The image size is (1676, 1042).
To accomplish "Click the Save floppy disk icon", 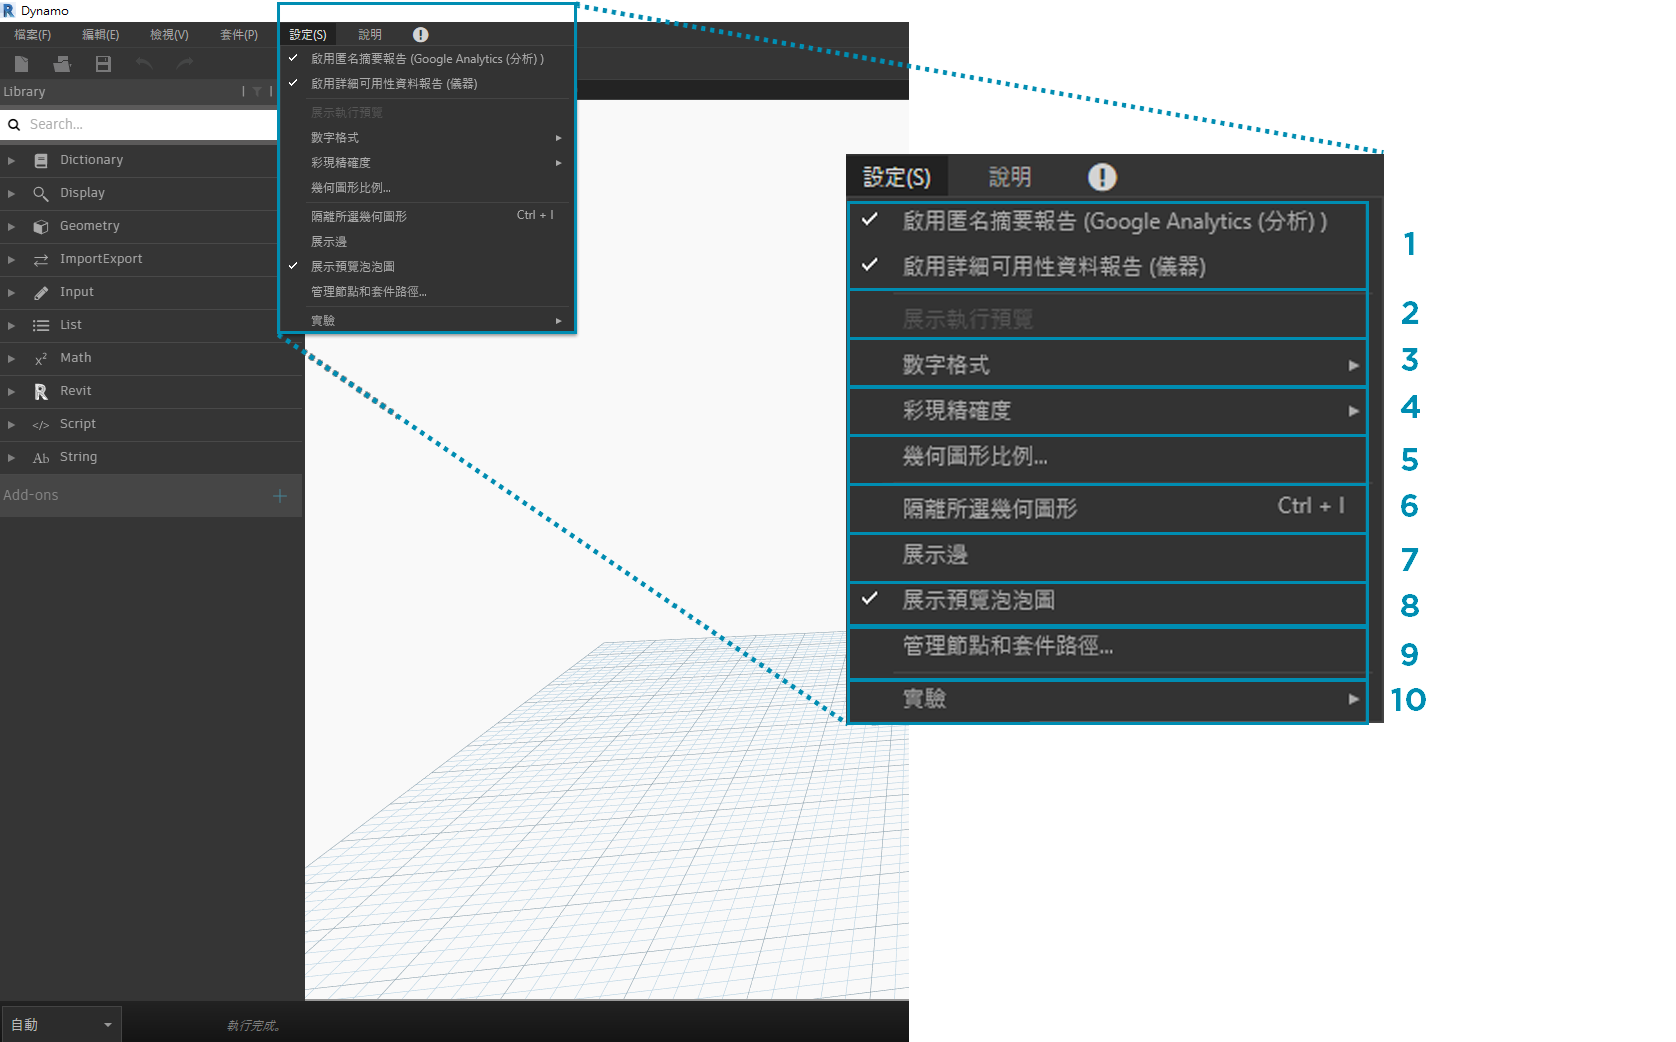I will (x=103, y=64).
